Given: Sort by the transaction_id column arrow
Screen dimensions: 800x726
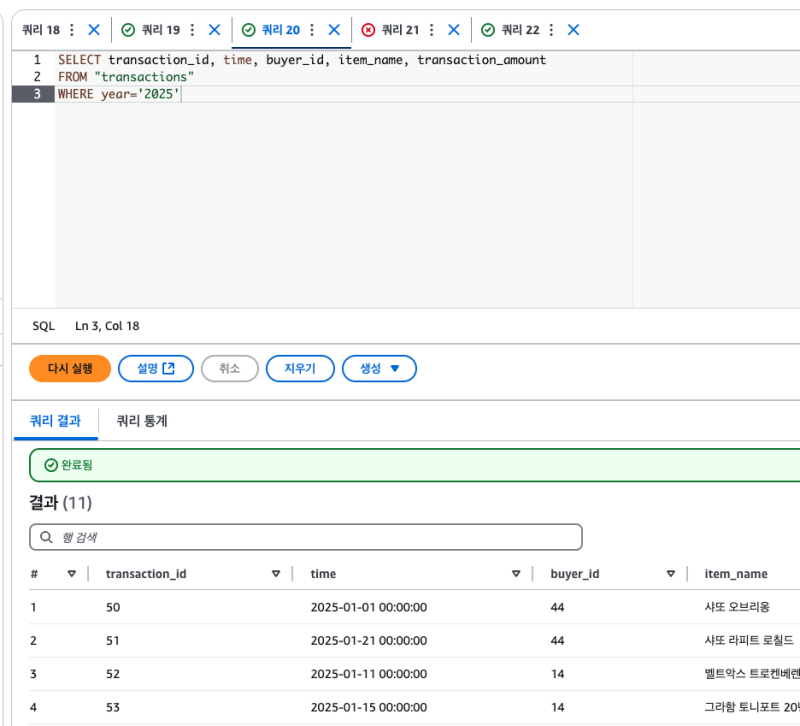Looking at the screenshot, I should [275, 574].
